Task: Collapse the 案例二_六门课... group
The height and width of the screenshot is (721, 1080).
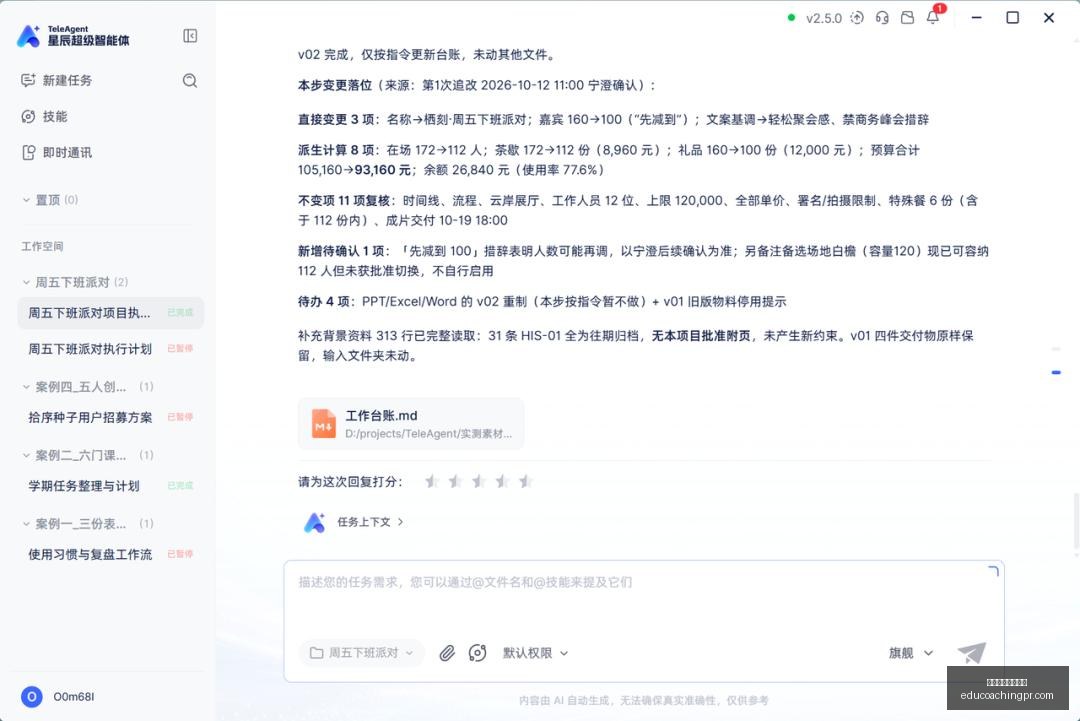Action: [x=26, y=455]
